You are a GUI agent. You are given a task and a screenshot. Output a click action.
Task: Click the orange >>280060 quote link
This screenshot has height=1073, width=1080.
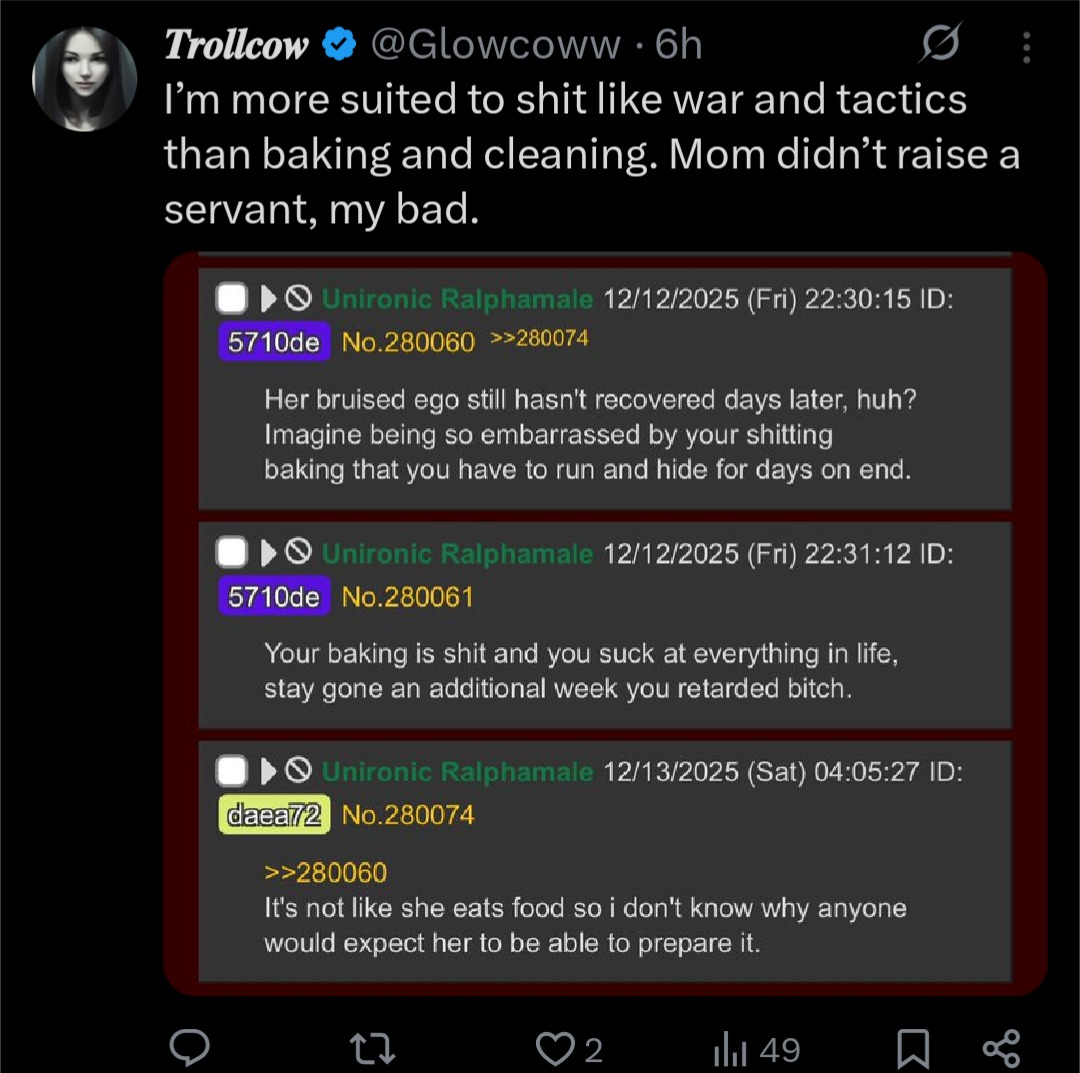pyautogui.click(x=325, y=872)
